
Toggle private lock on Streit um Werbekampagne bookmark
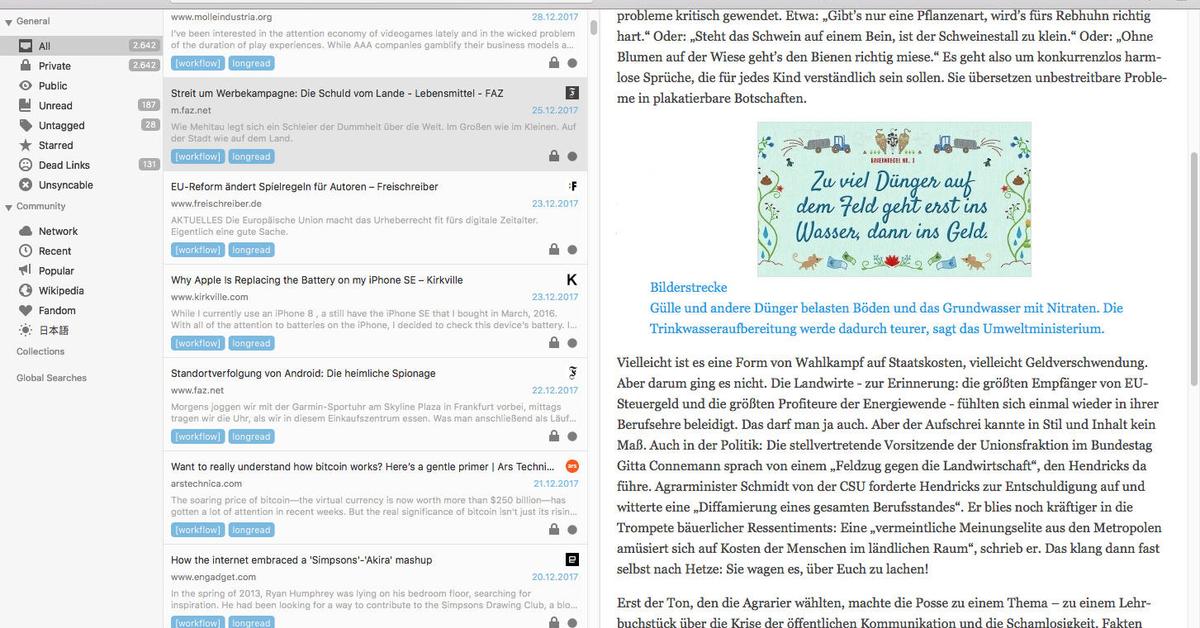coord(554,156)
